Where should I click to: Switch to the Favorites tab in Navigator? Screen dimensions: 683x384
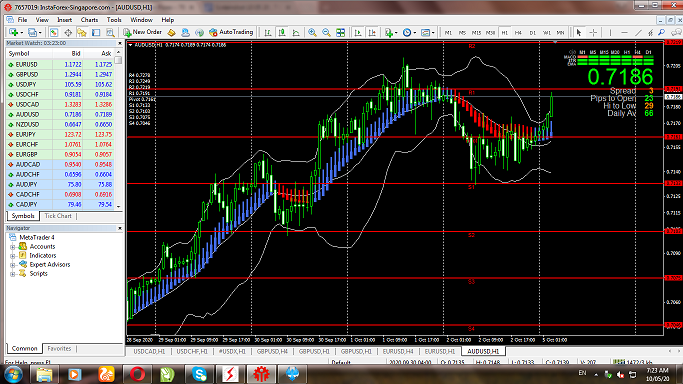click(59, 348)
